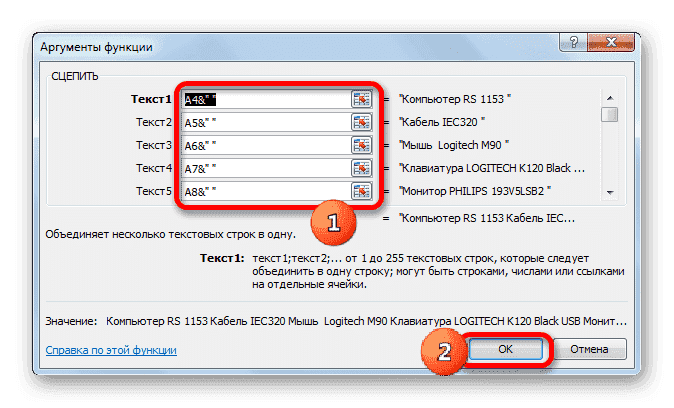
Task: Close the Аргументы функции dialog
Action: tap(611, 42)
